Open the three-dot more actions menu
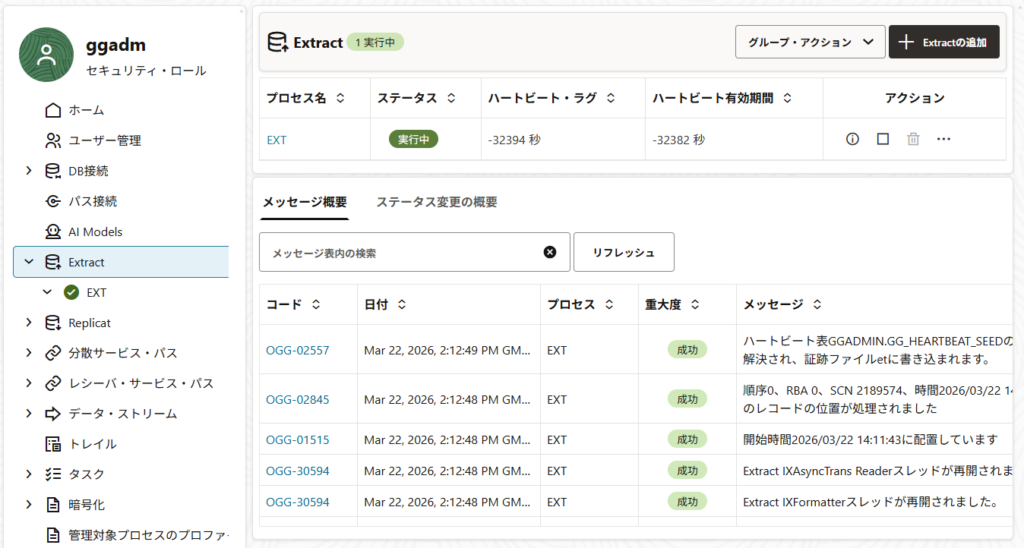 click(x=943, y=140)
